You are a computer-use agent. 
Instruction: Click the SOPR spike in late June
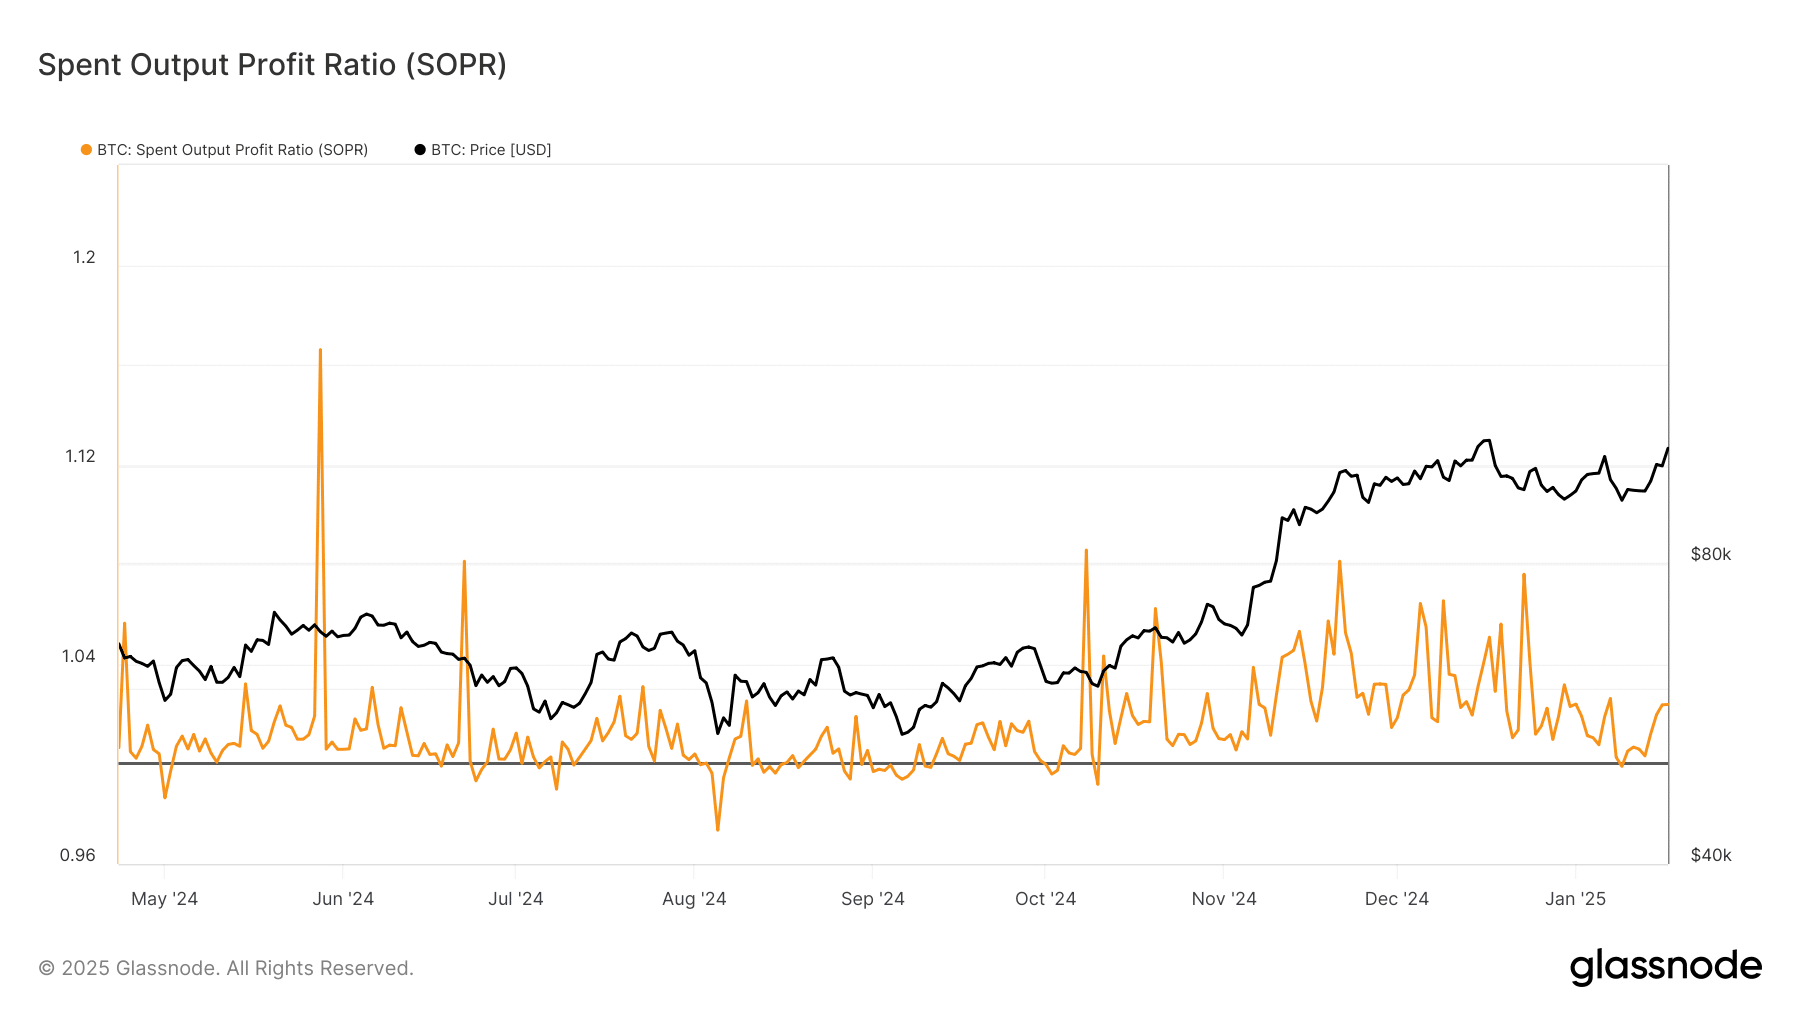pyautogui.click(x=465, y=562)
